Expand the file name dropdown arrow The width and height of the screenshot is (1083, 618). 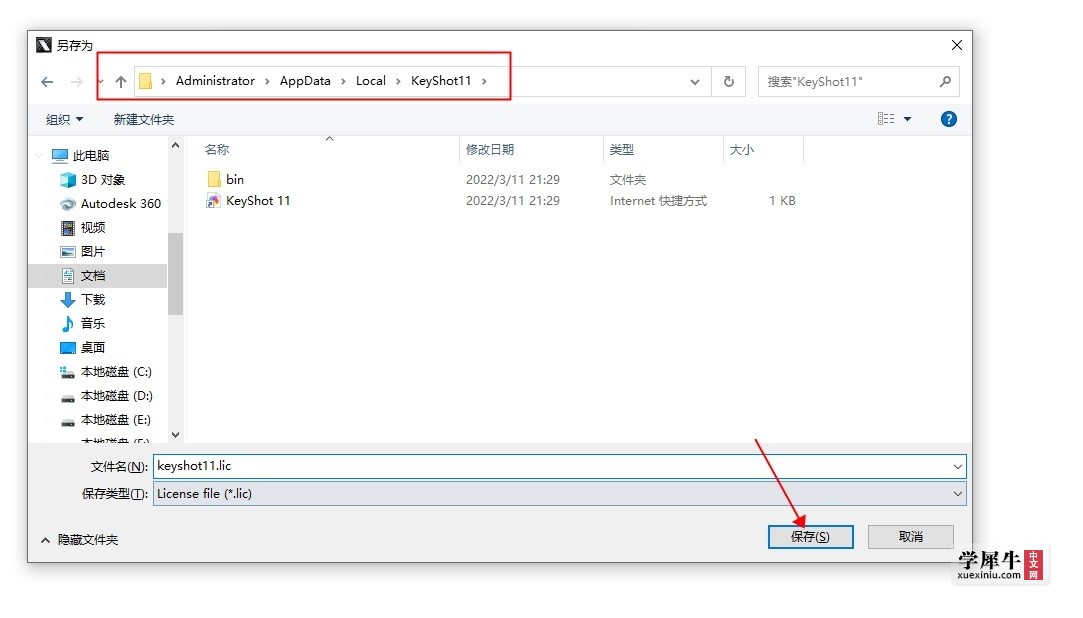point(957,467)
